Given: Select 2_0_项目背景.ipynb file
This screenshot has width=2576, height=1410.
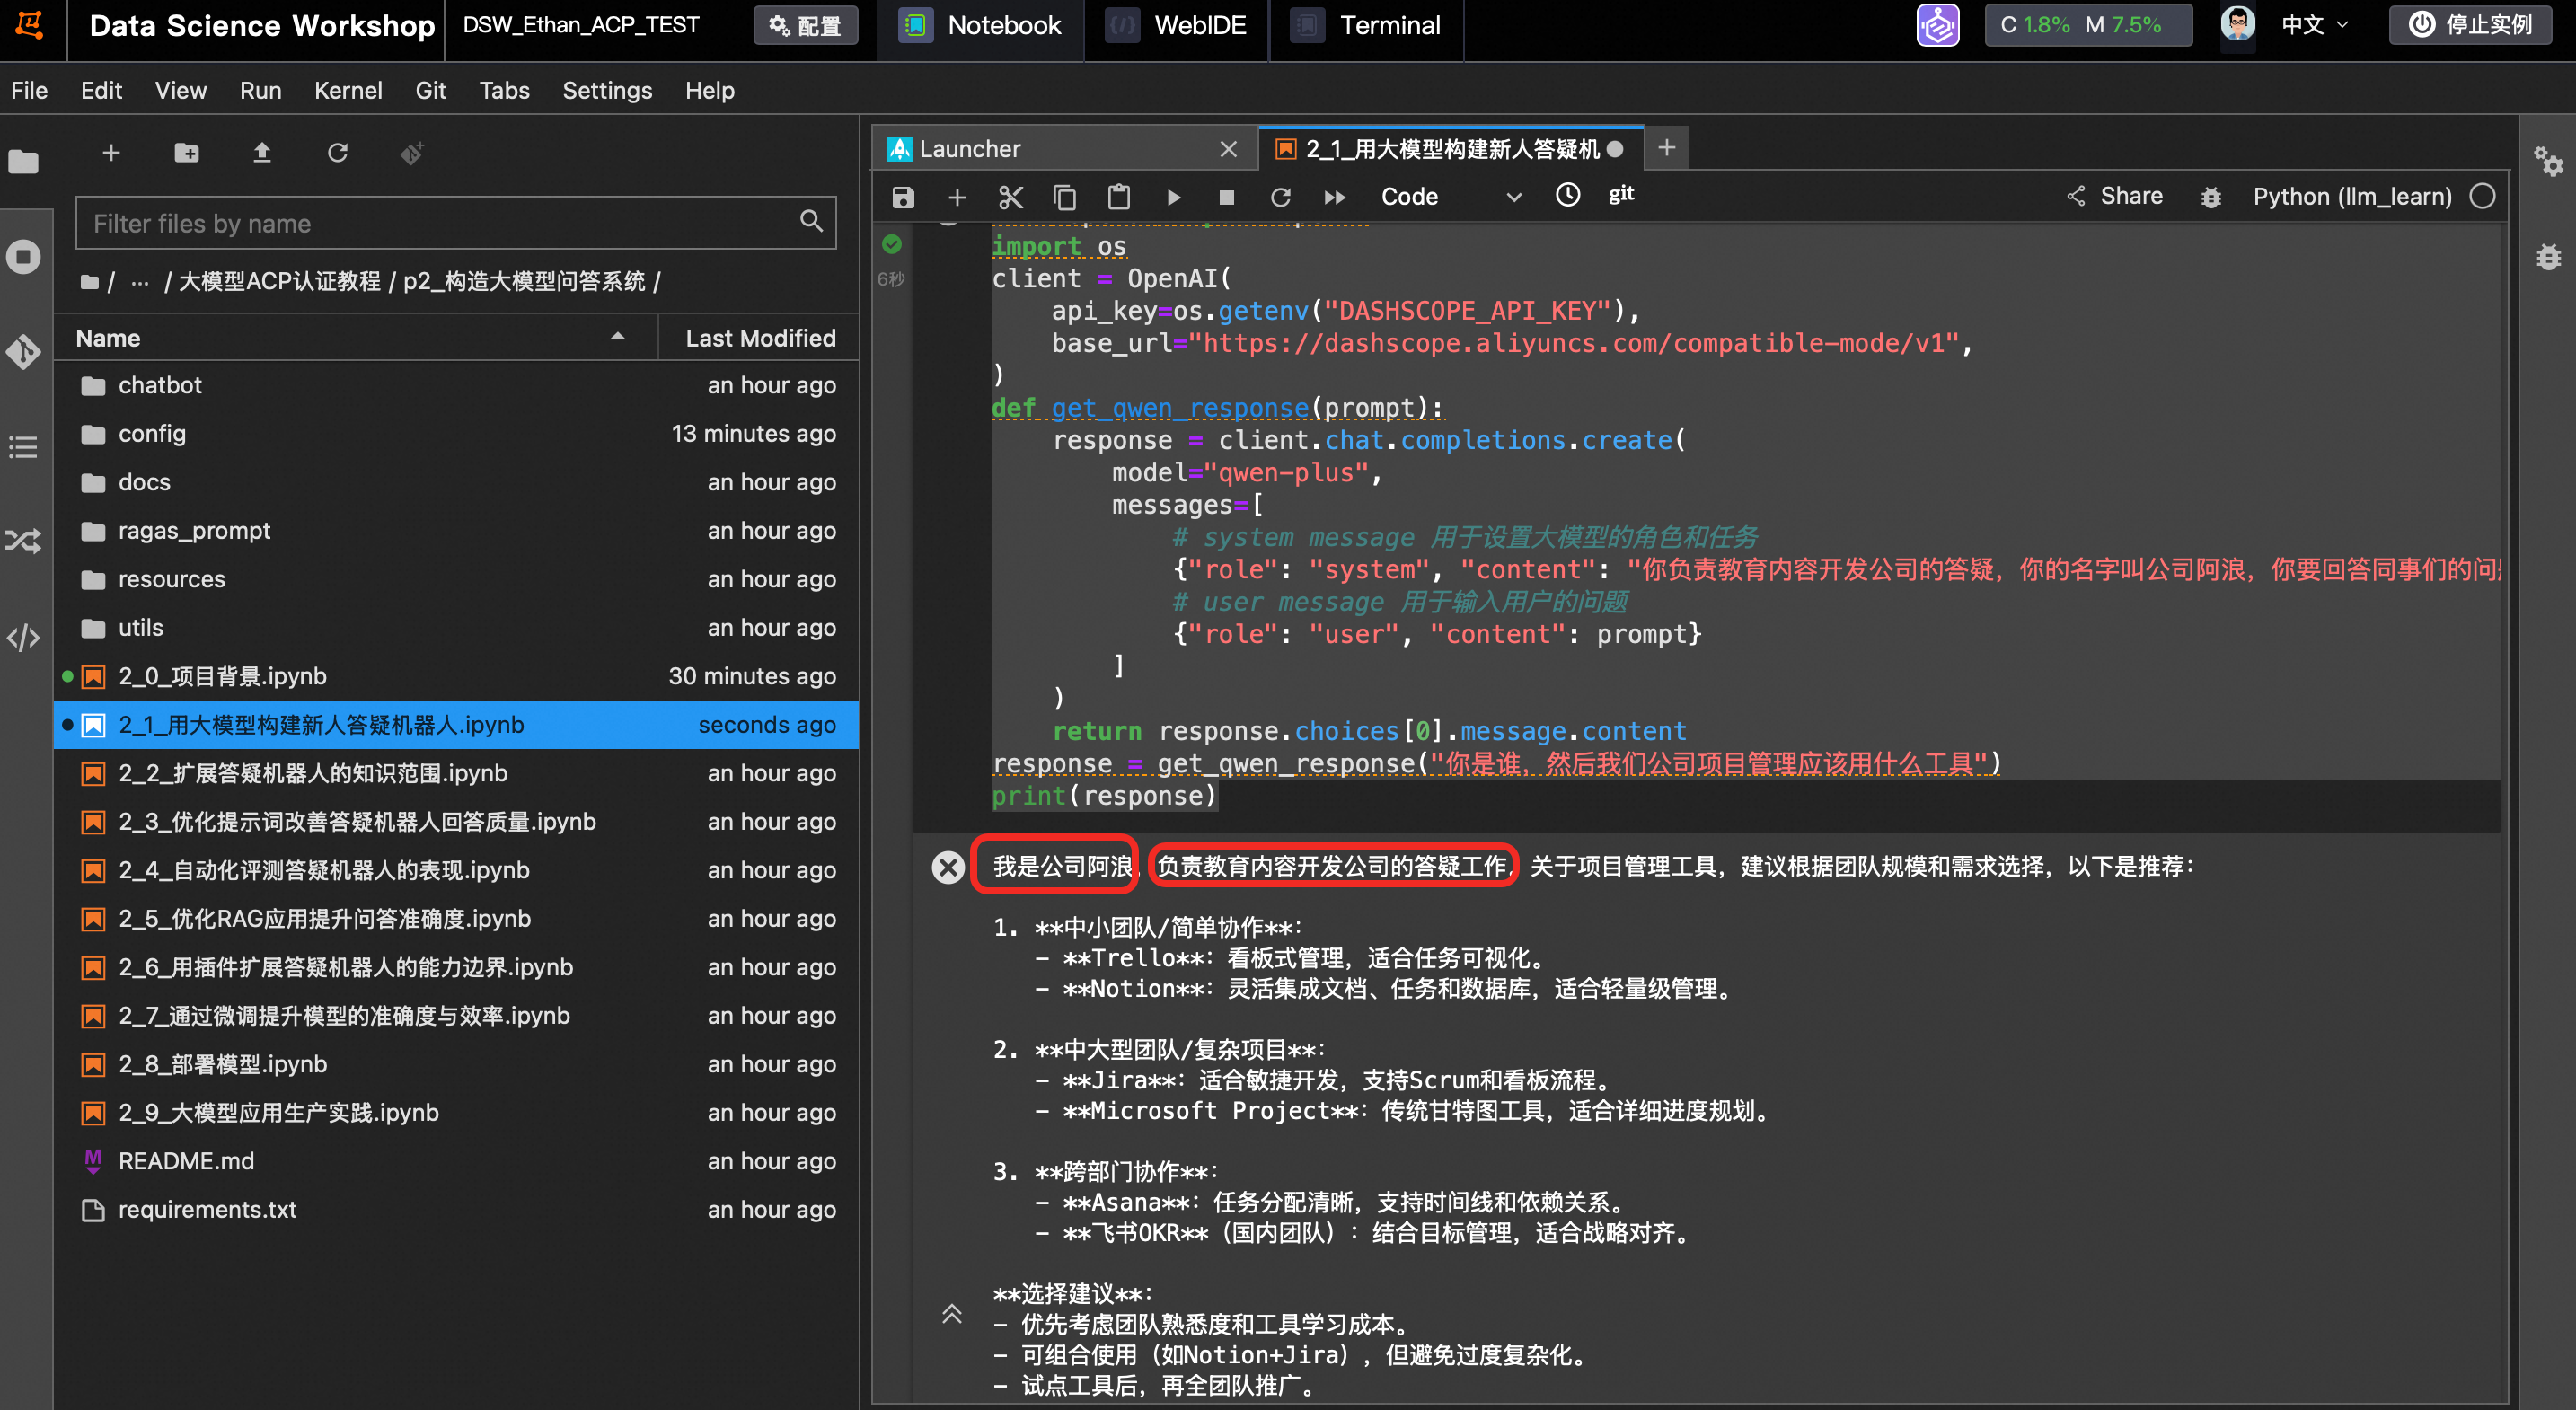Looking at the screenshot, I should 457,676.
